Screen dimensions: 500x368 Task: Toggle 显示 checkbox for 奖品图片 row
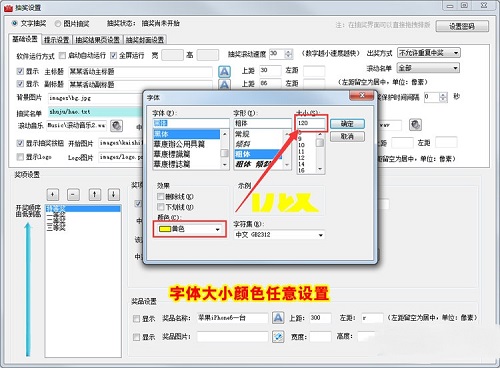click(x=136, y=337)
